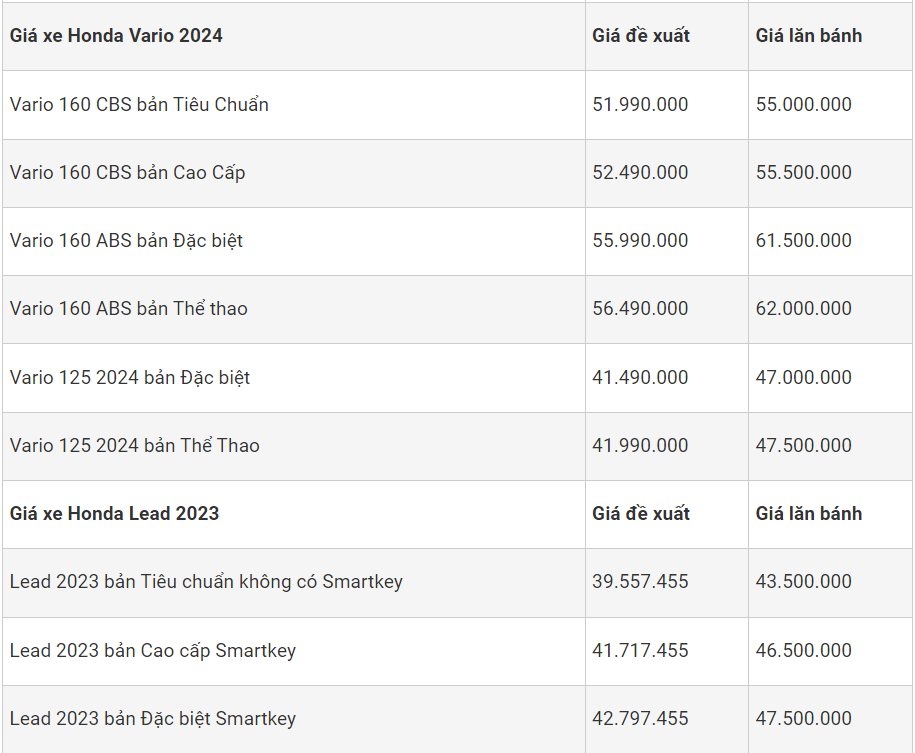915x753 pixels.
Task: Select the on-road price 62.000.000
Action: [804, 309]
